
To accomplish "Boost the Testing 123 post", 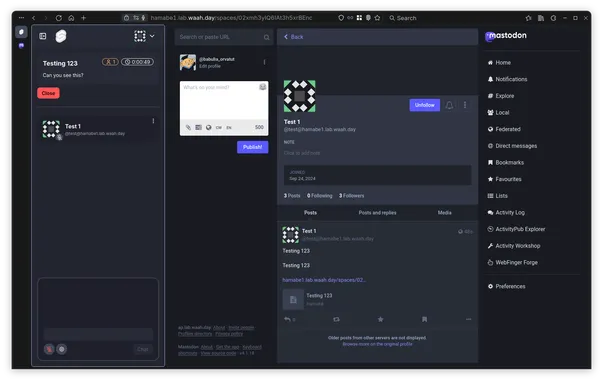I will pos(336,319).
